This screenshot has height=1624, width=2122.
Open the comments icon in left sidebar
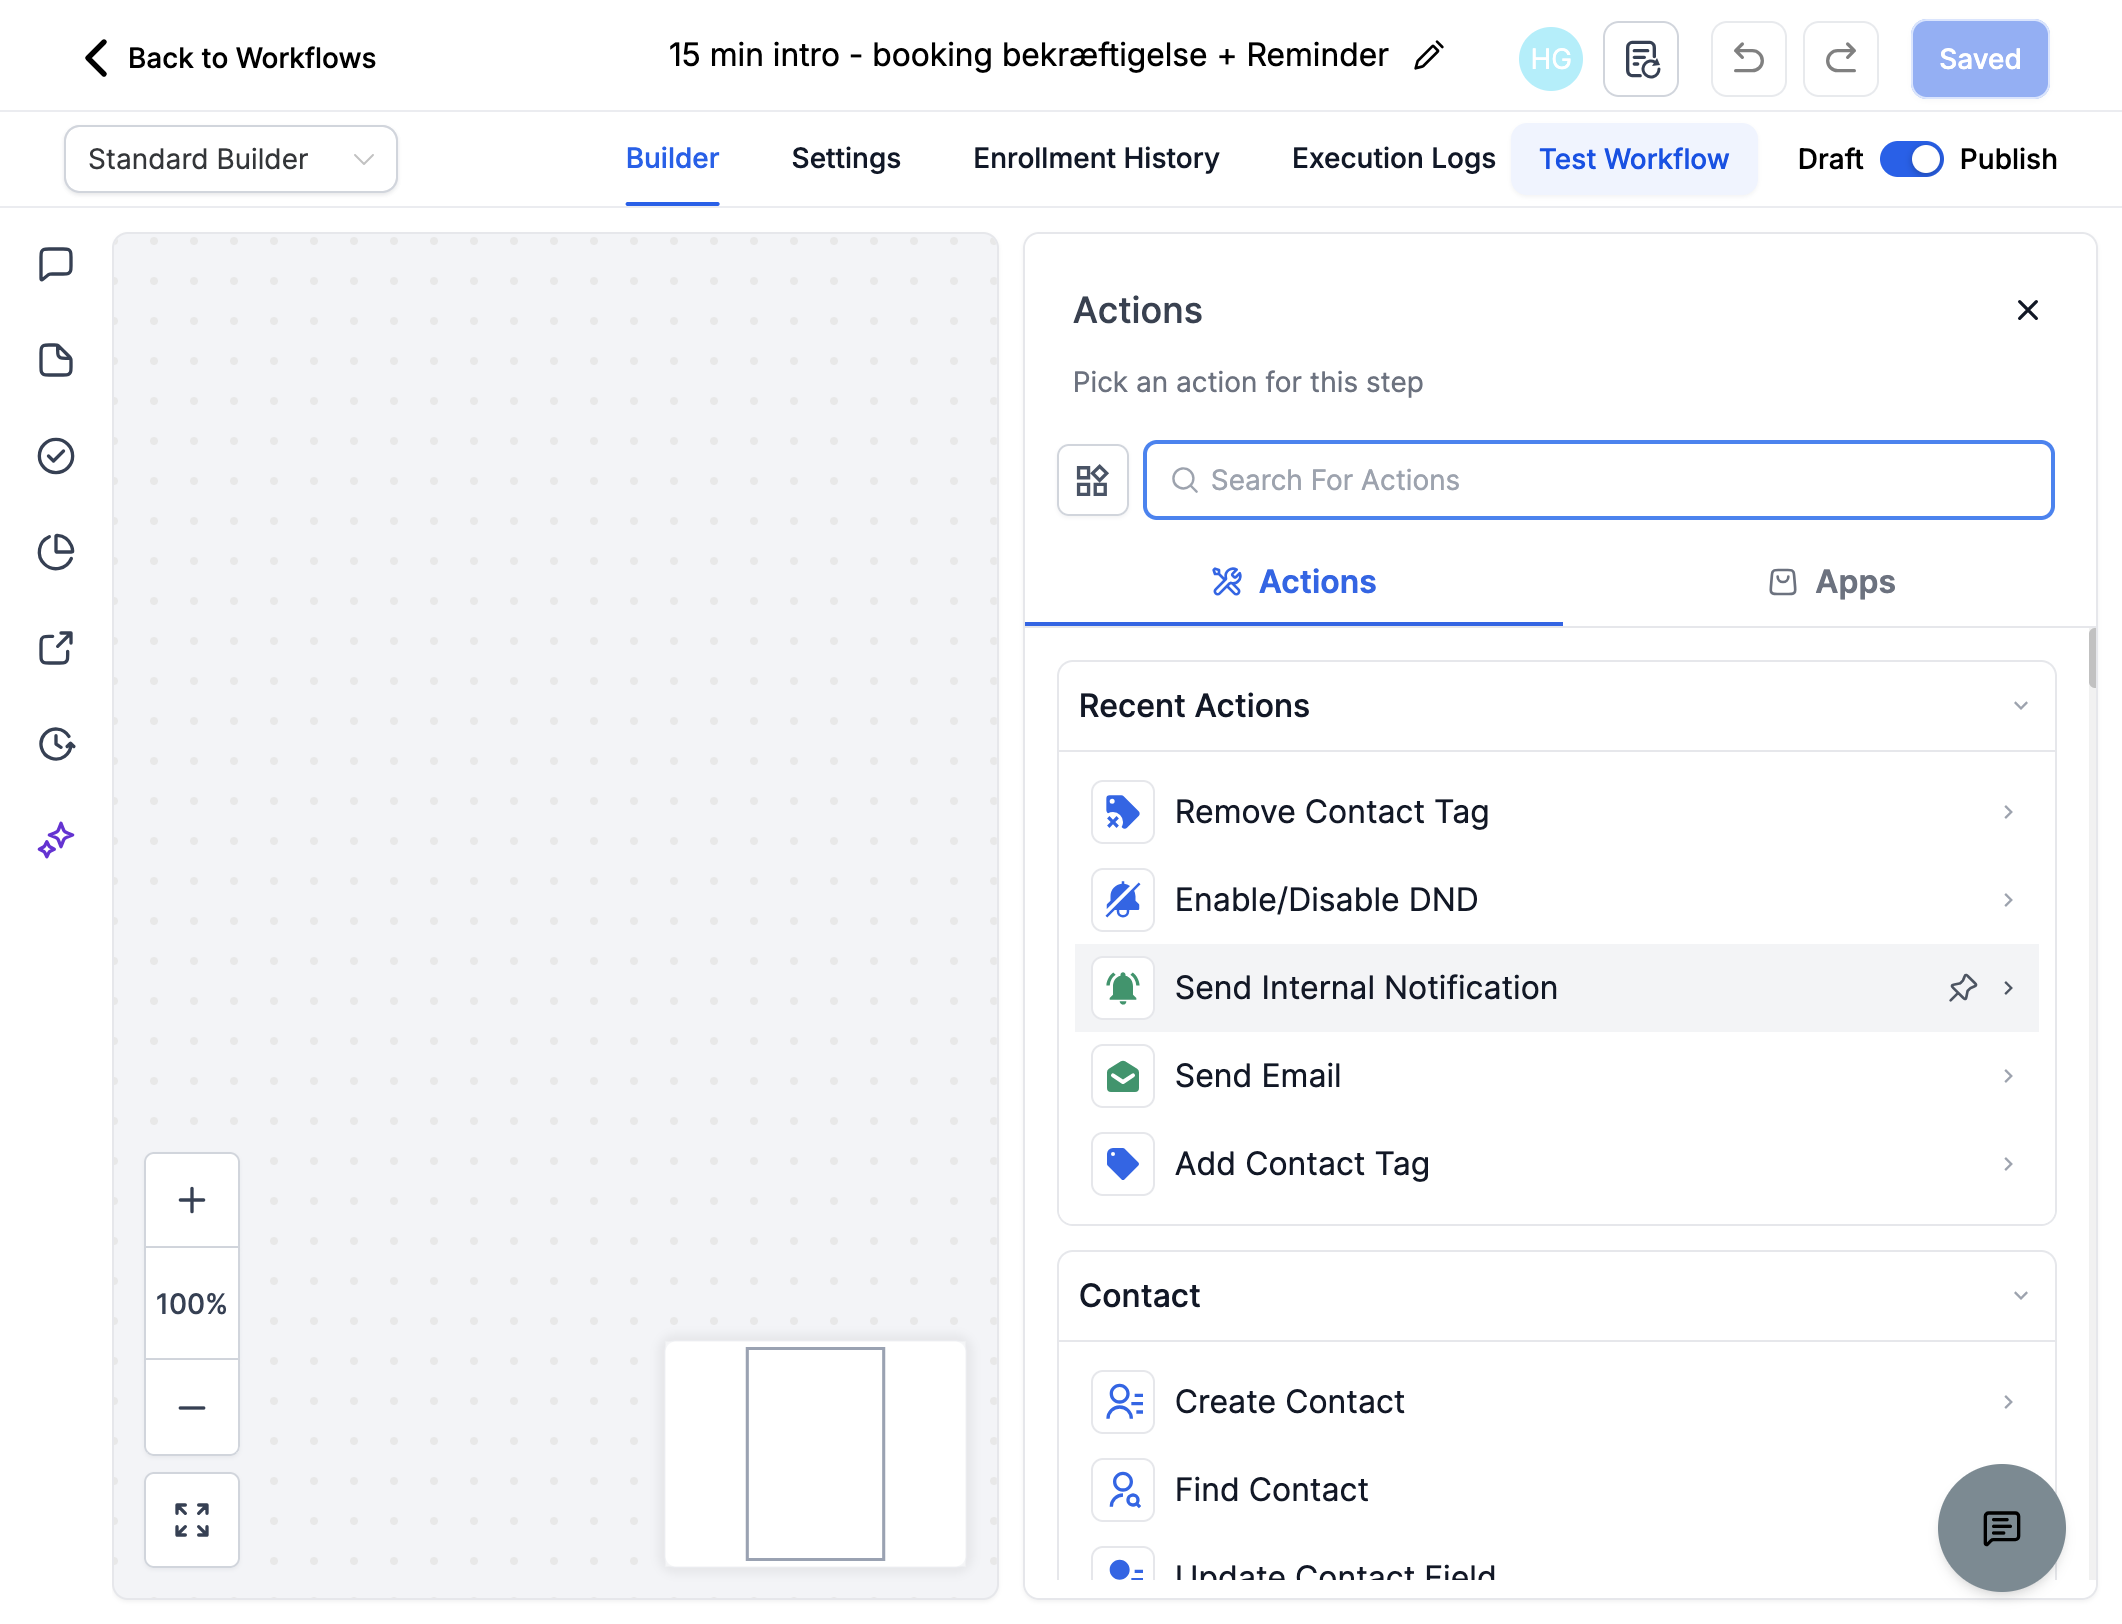click(56, 265)
